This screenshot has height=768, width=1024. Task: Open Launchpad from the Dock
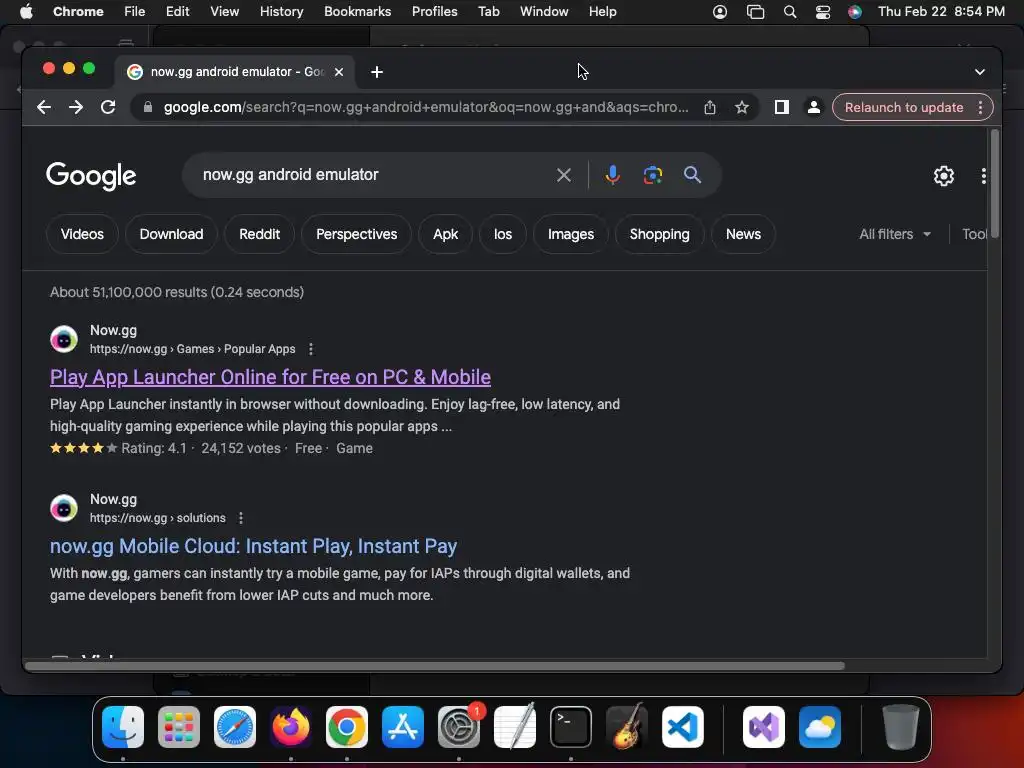click(179, 727)
